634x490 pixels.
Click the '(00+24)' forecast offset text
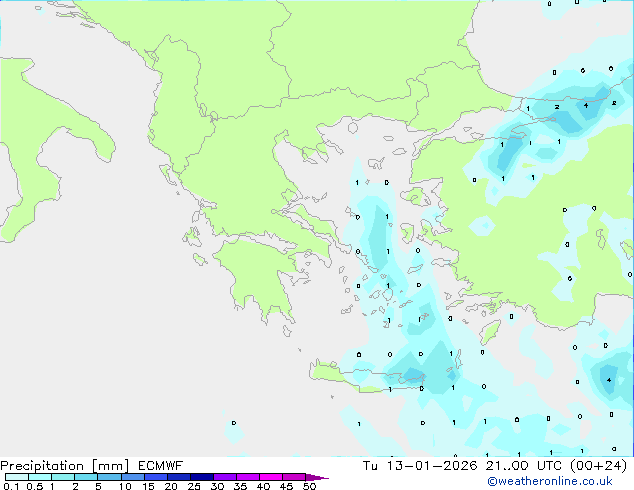pos(598,466)
